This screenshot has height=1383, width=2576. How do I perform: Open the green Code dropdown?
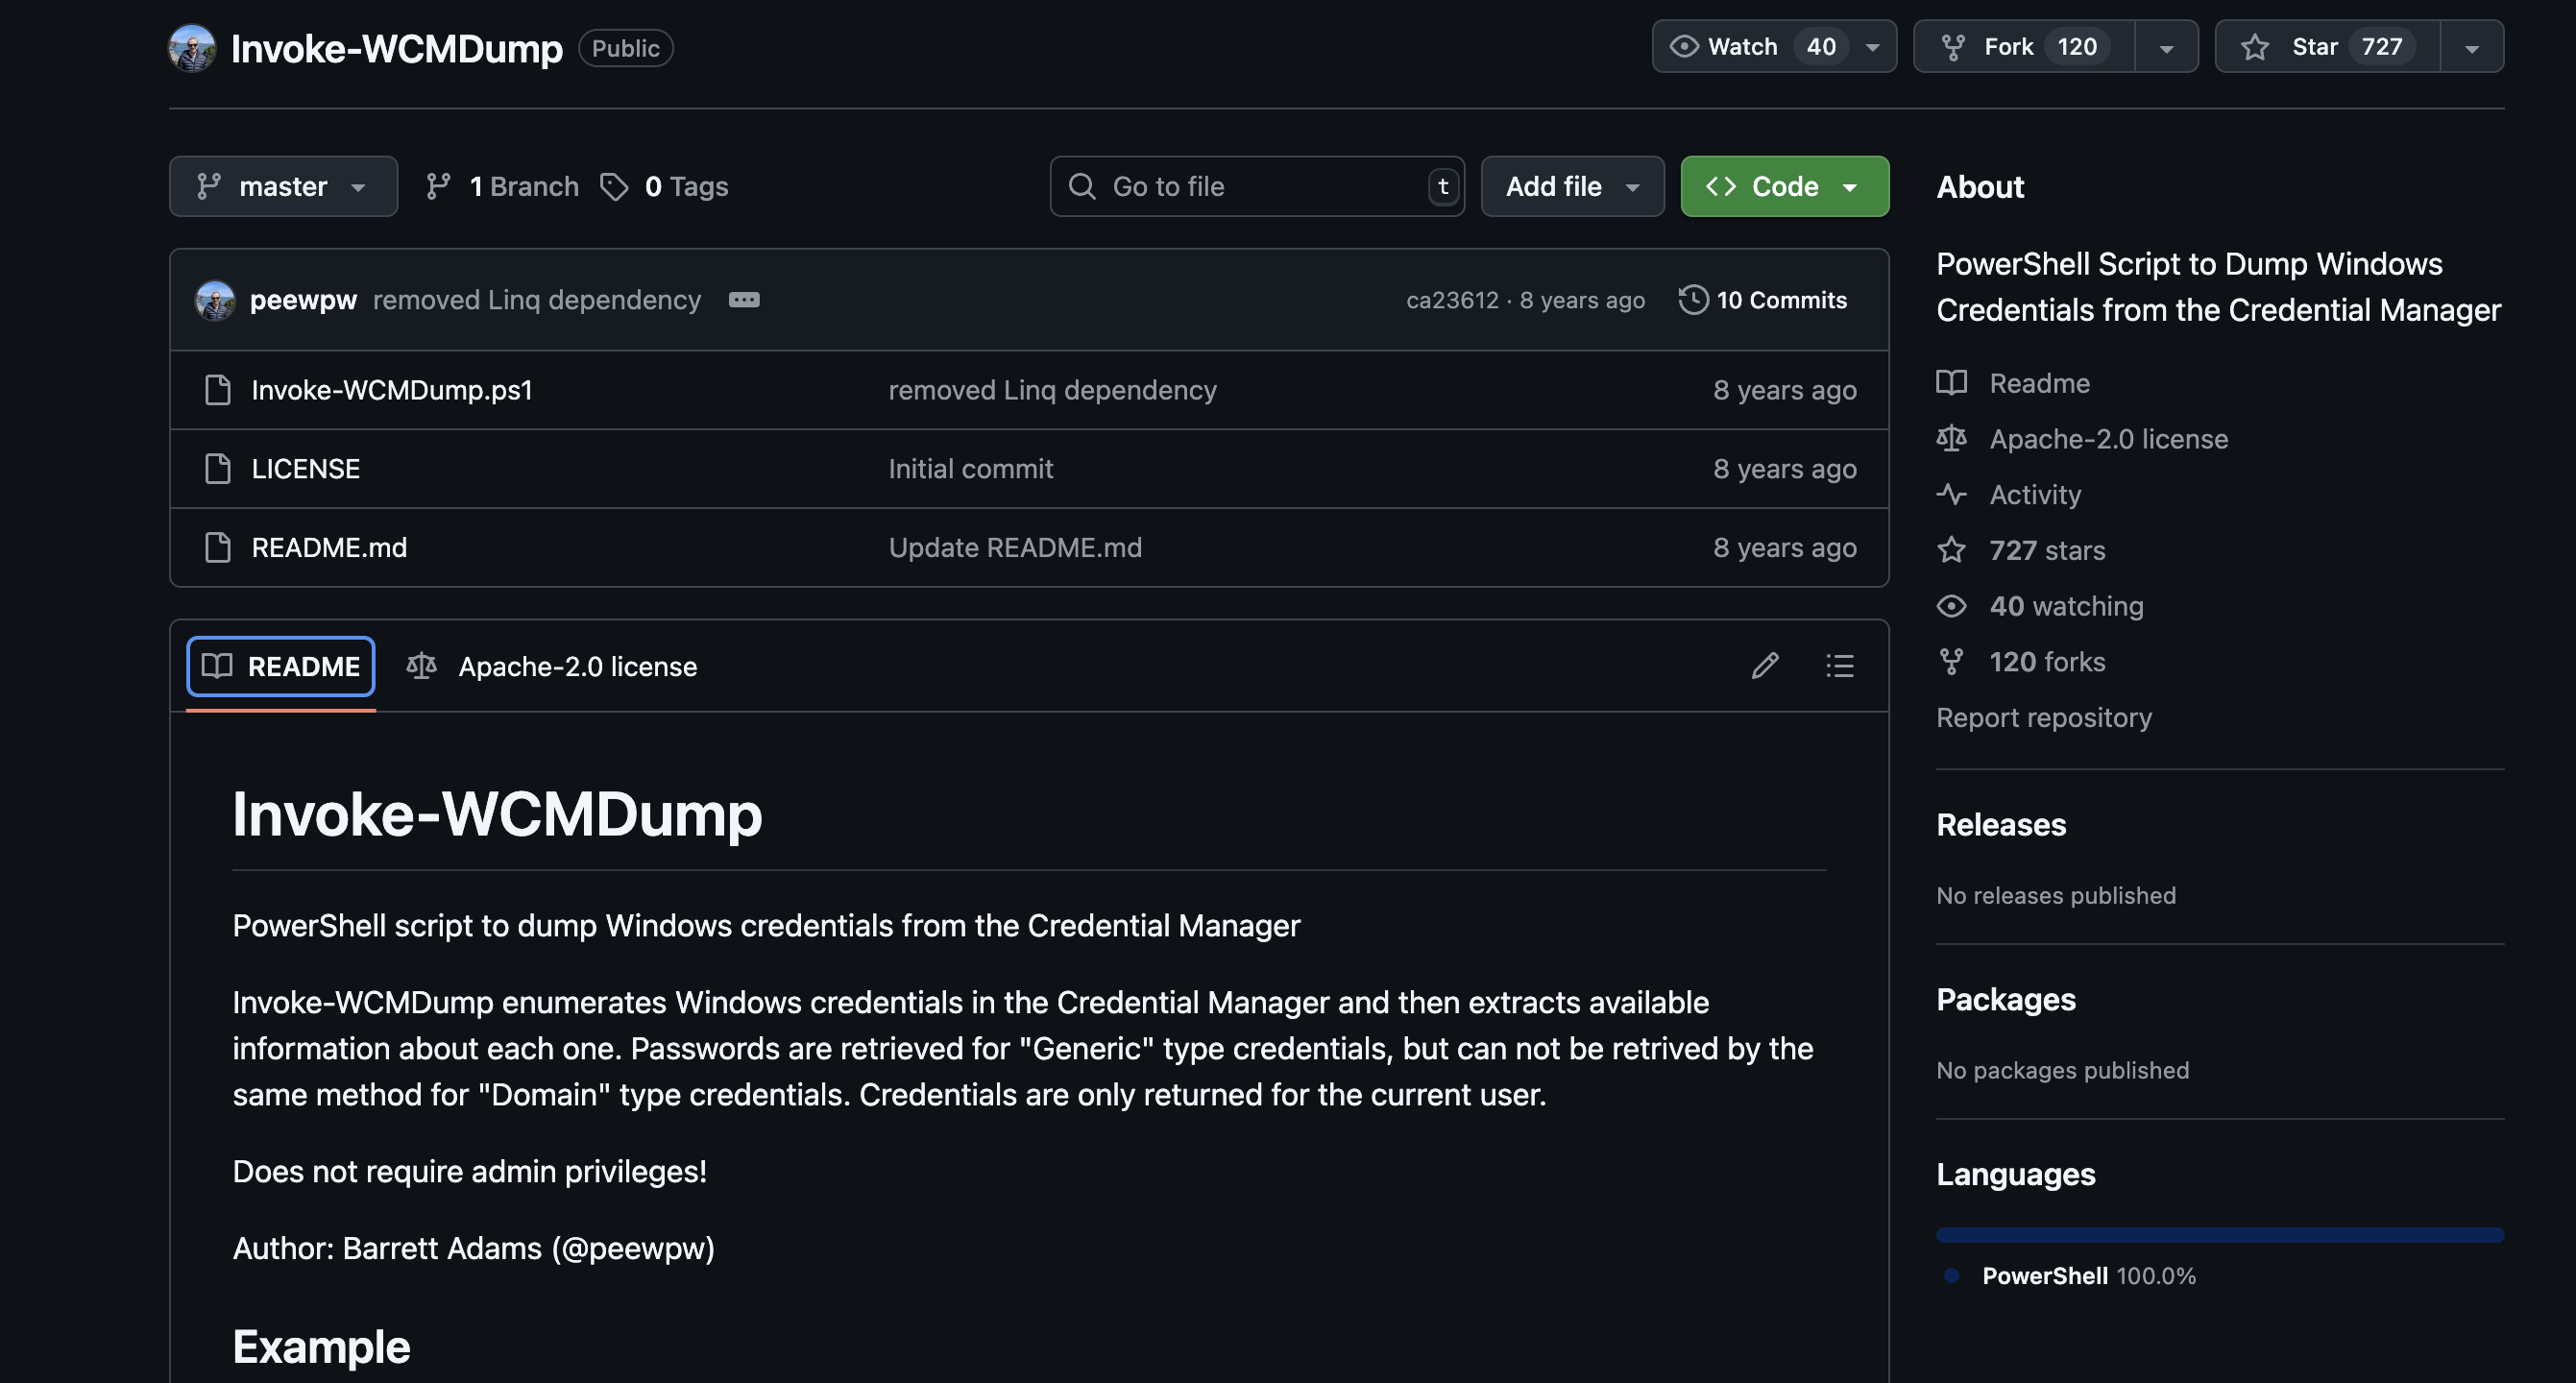1784,186
